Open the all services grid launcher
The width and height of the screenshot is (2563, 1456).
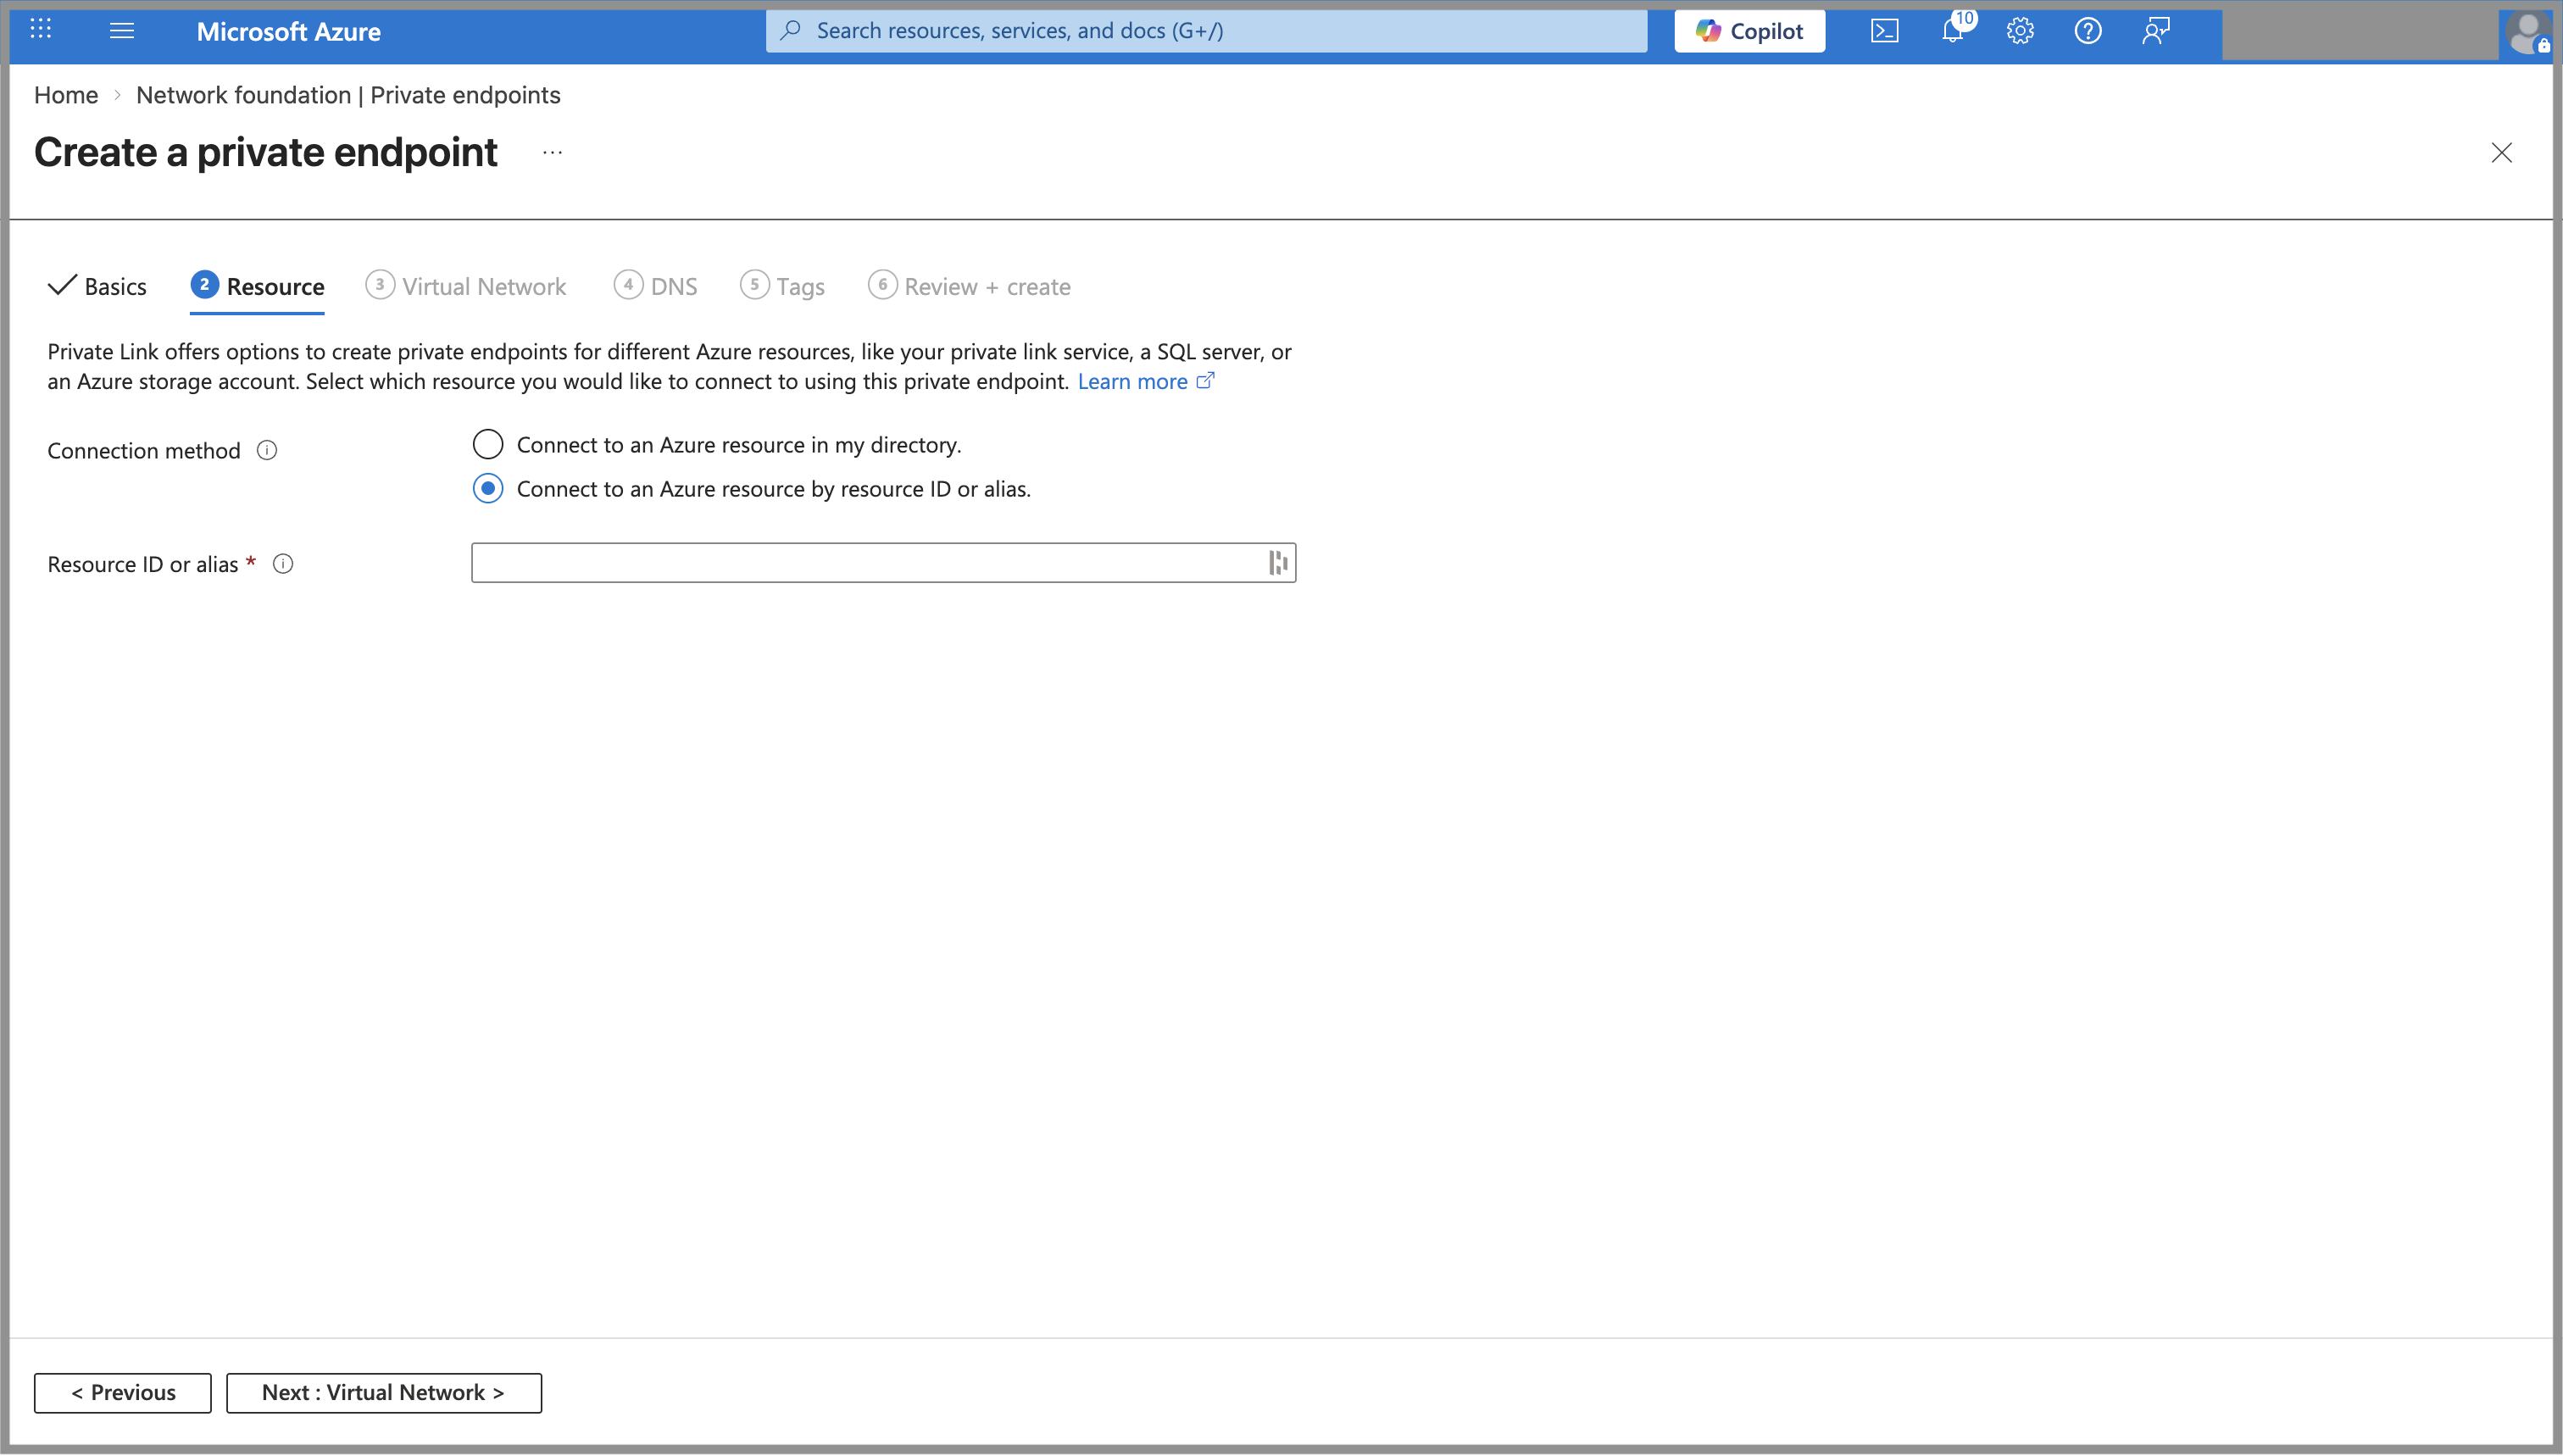[x=40, y=30]
